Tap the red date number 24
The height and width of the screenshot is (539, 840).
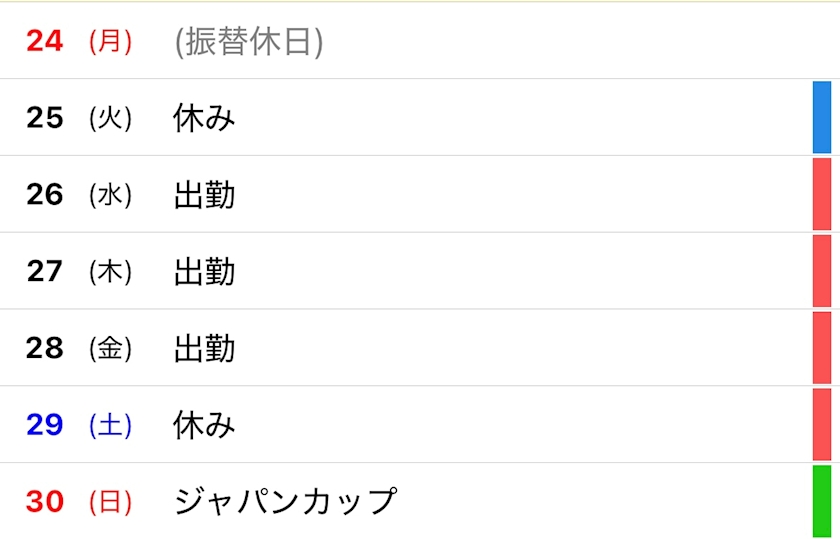pos(45,42)
